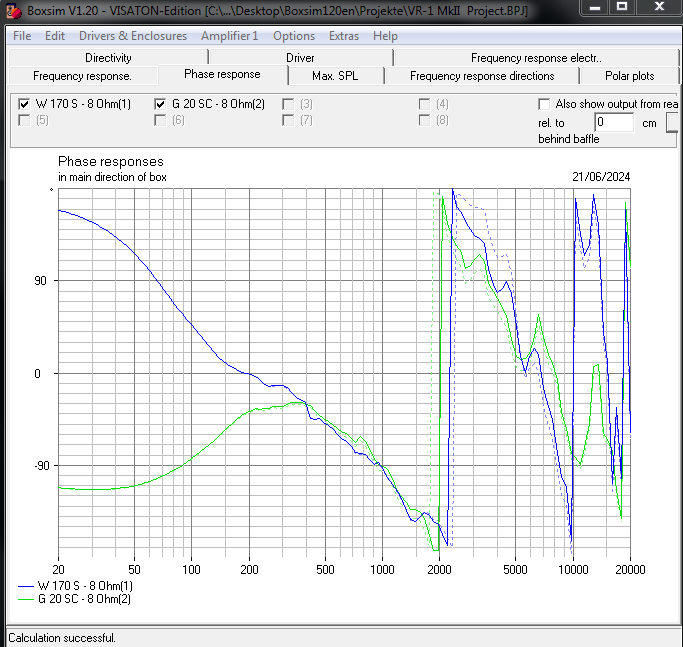Toggle driver checkbox (5)

click(x=24, y=120)
